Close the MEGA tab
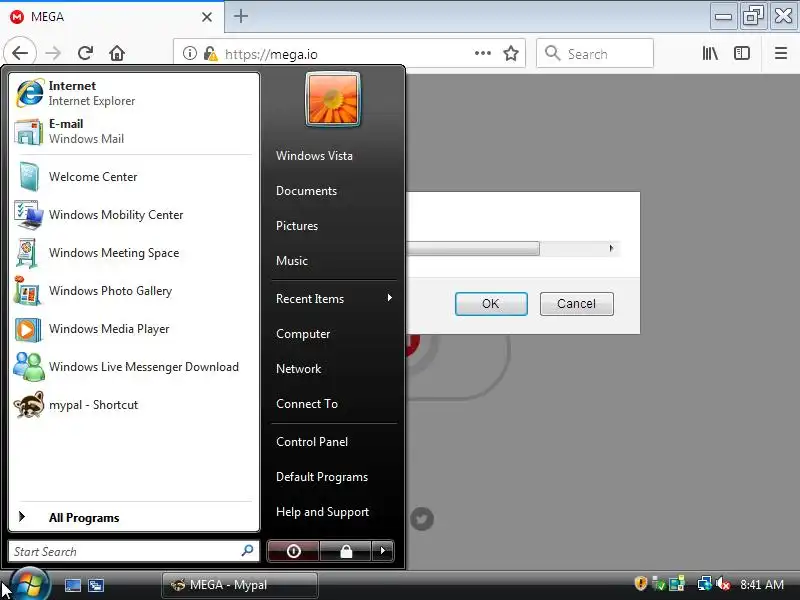800x600 pixels. click(x=207, y=17)
